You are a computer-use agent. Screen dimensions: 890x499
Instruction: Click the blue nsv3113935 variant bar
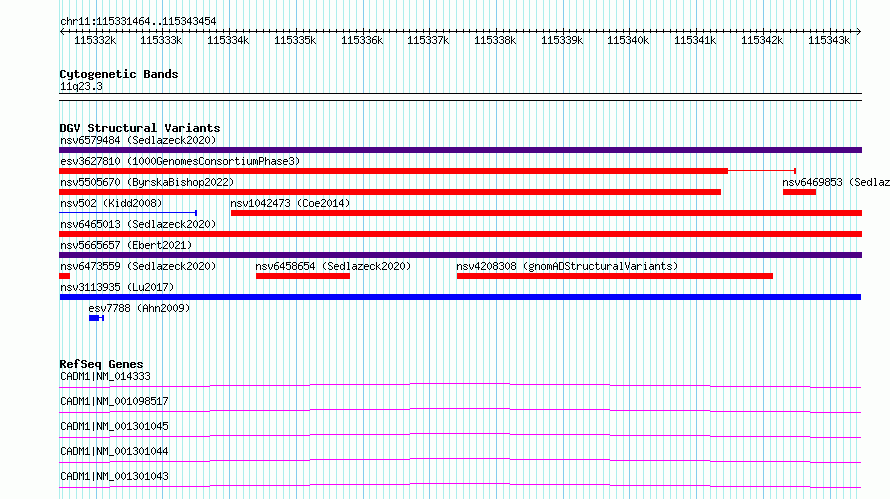(460, 297)
